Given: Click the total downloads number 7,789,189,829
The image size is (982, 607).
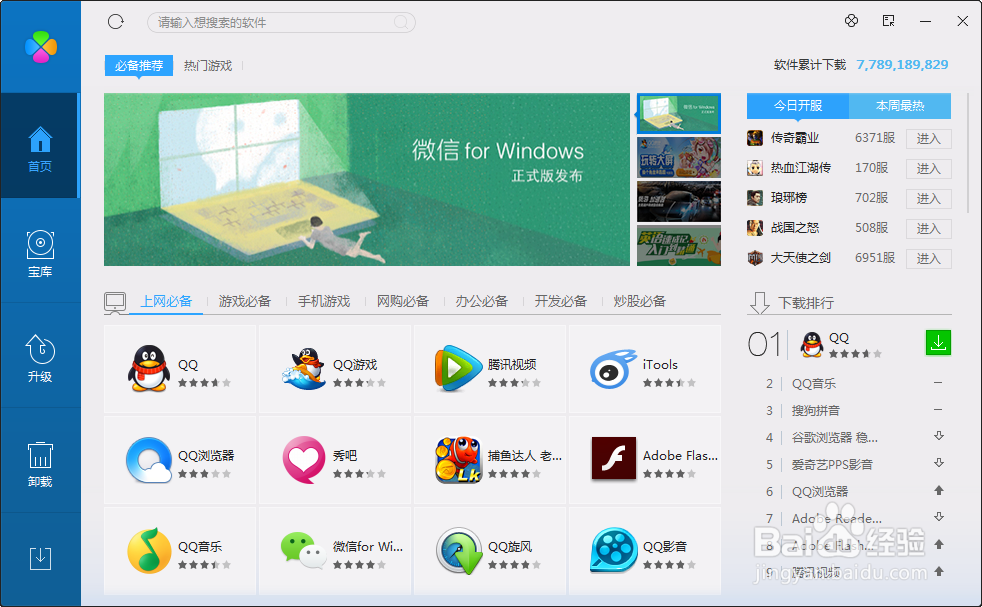Looking at the screenshot, I should point(902,65).
